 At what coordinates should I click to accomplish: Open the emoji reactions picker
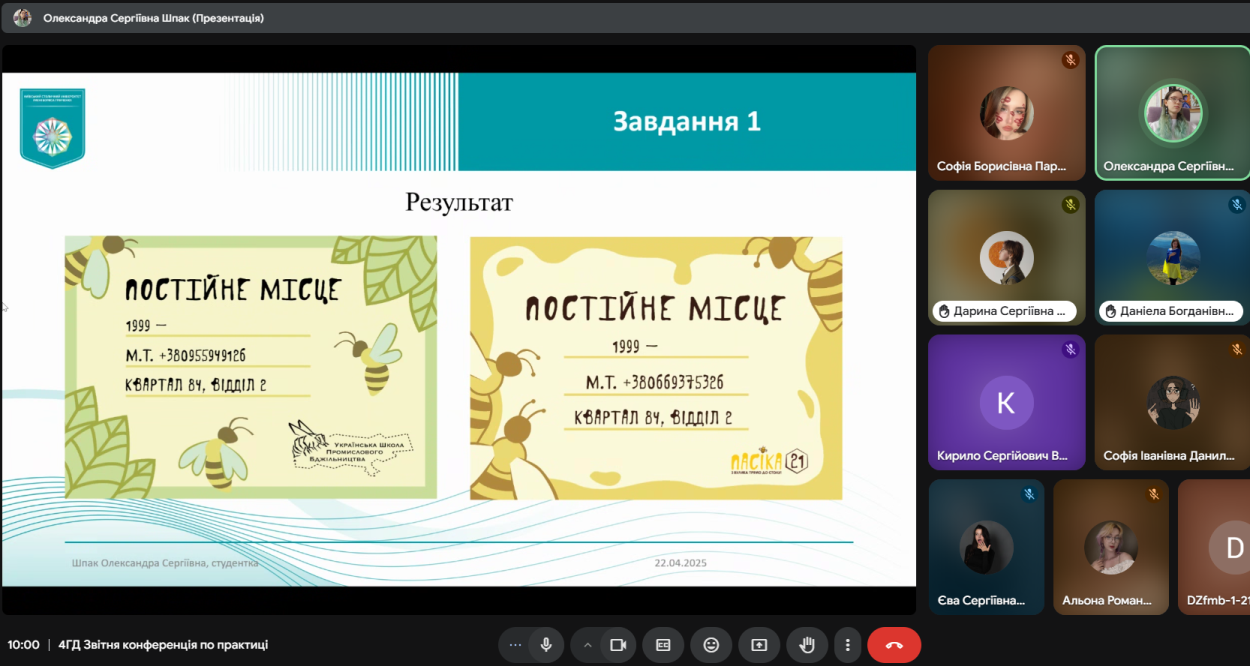(711, 645)
